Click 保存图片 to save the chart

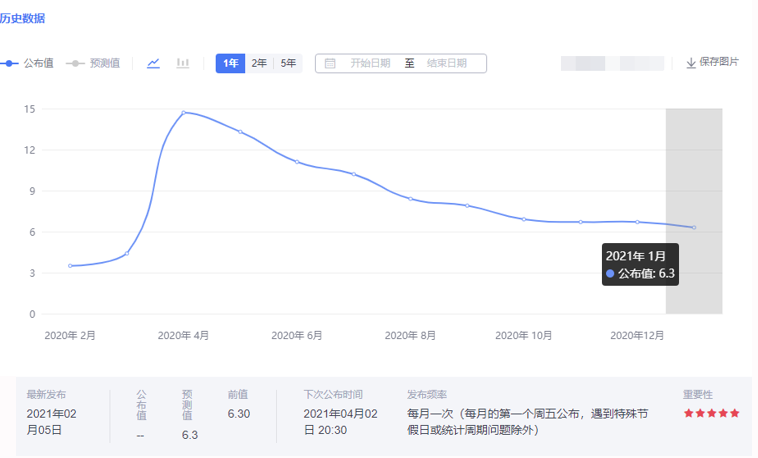click(x=718, y=62)
